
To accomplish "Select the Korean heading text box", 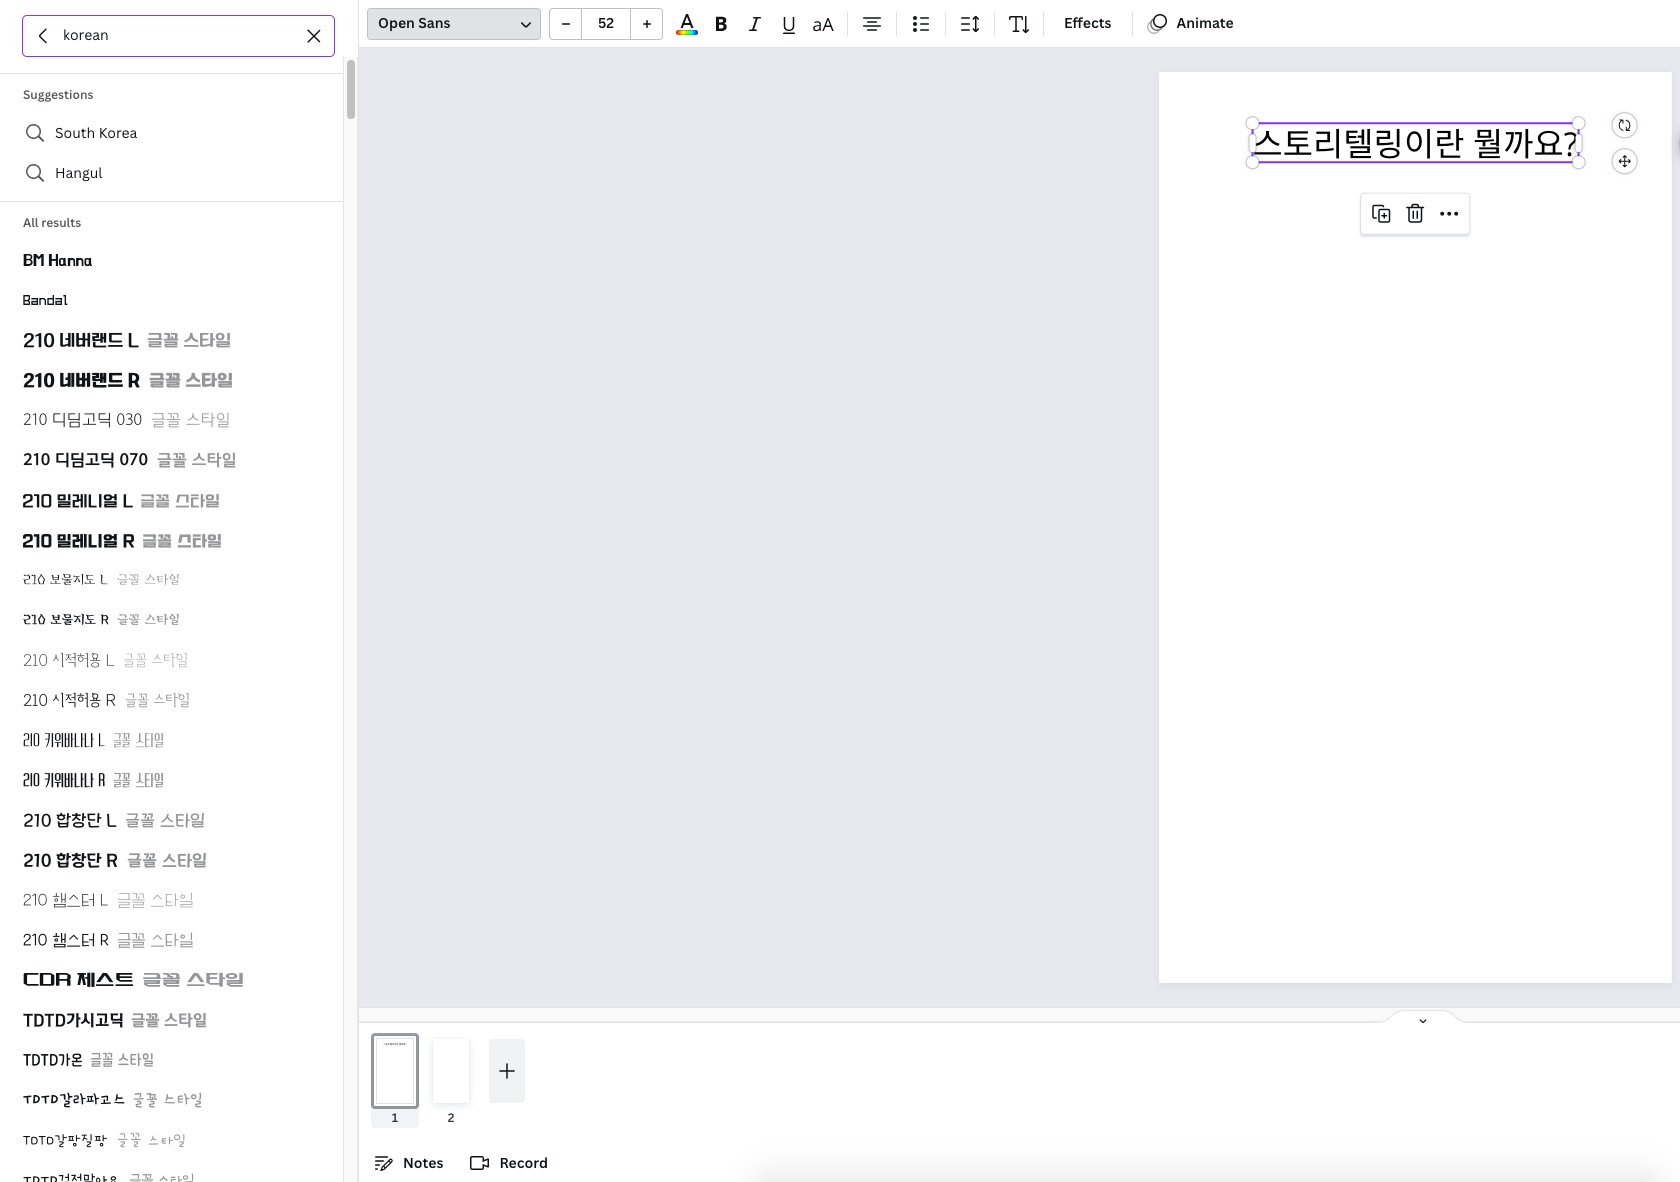I will pos(1415,143).
